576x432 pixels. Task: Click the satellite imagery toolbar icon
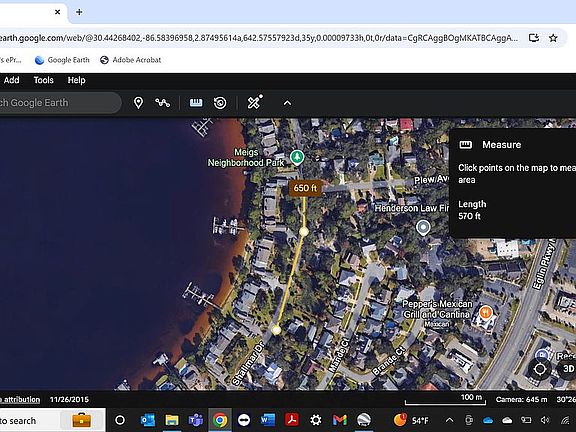pos(255,102)
